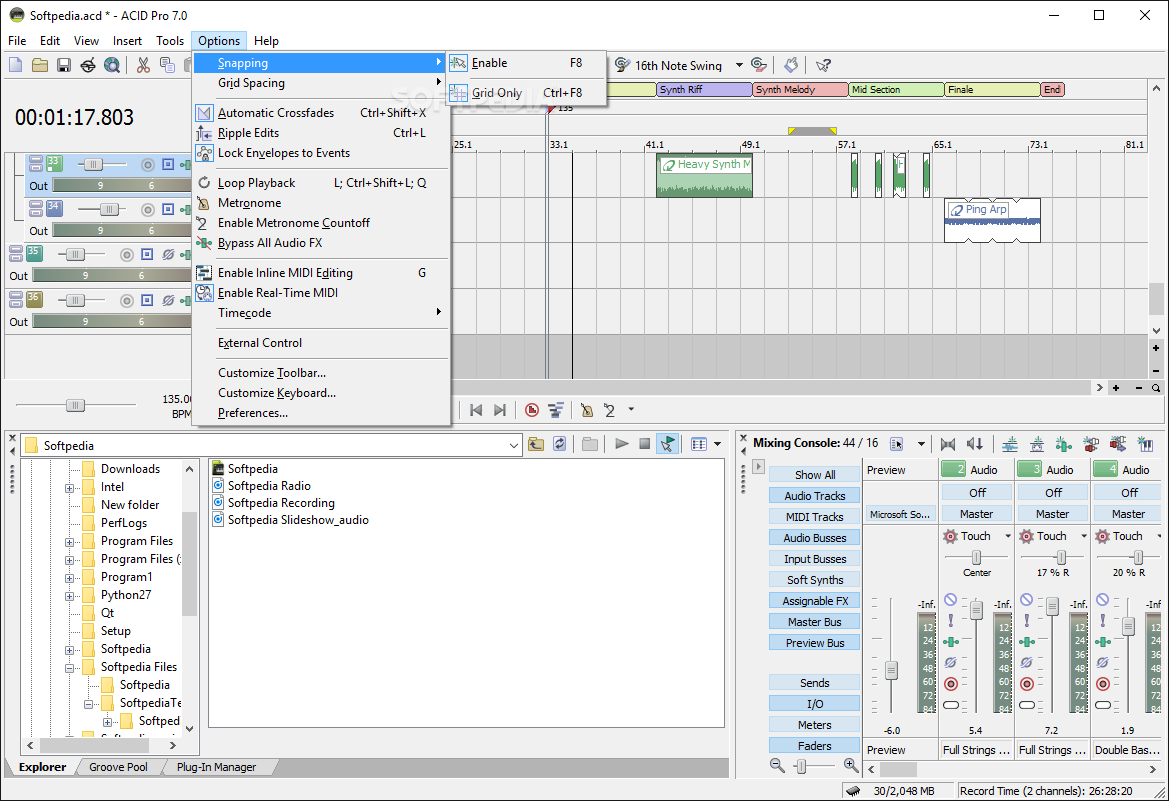
Task: Click the project tempo slider thumb
Action: [x=75, y=405]
